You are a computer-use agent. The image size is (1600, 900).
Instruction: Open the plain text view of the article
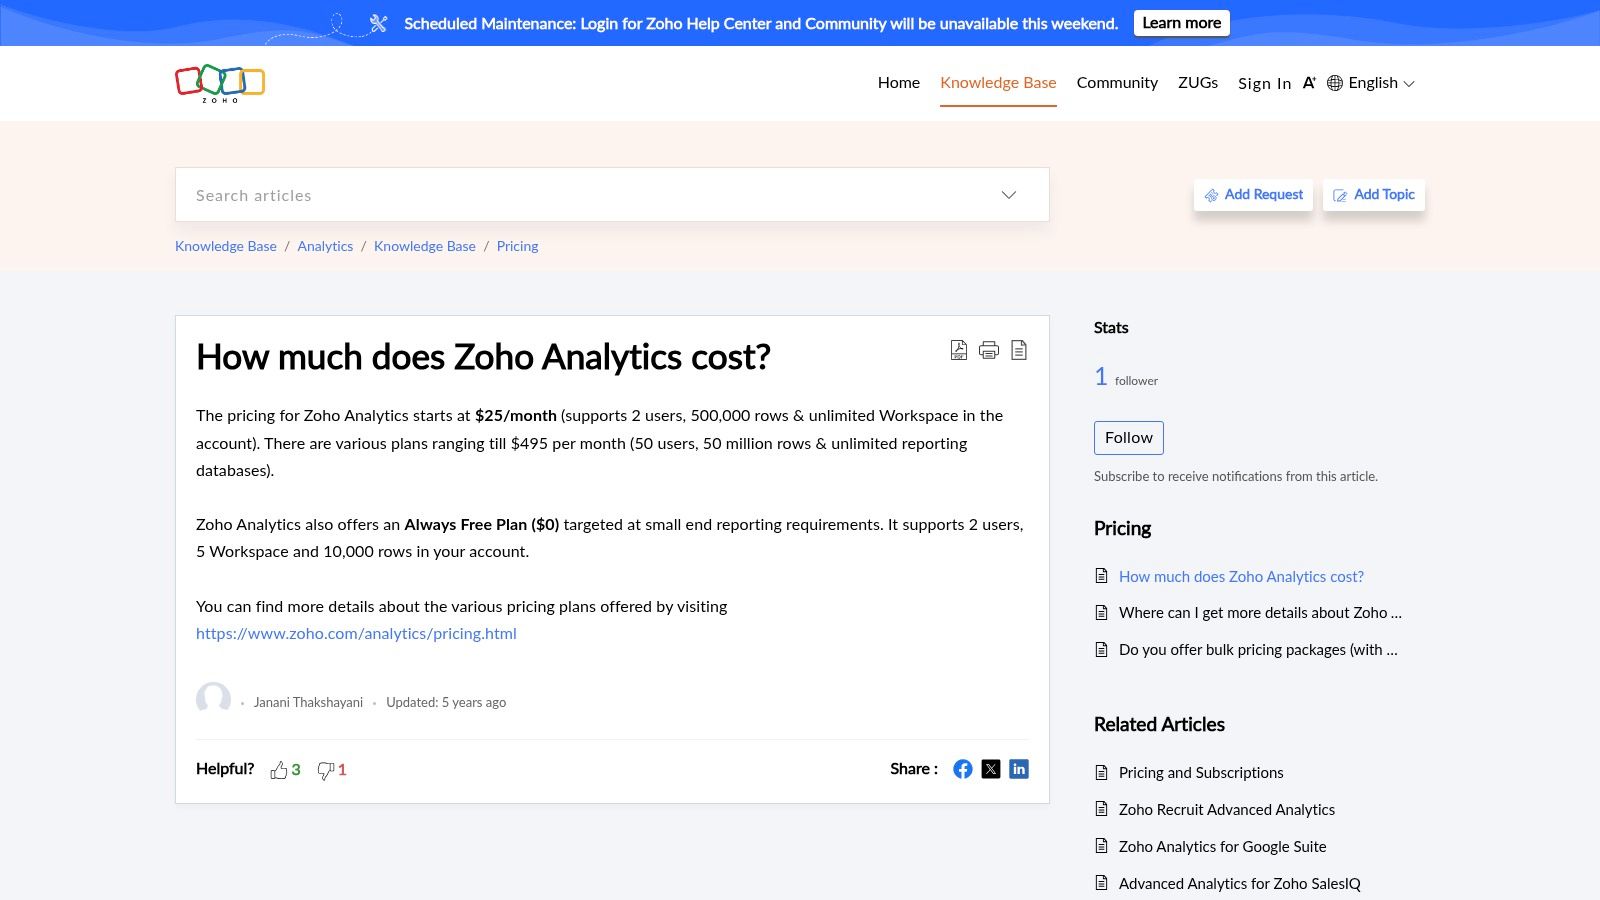(1018, 350)
